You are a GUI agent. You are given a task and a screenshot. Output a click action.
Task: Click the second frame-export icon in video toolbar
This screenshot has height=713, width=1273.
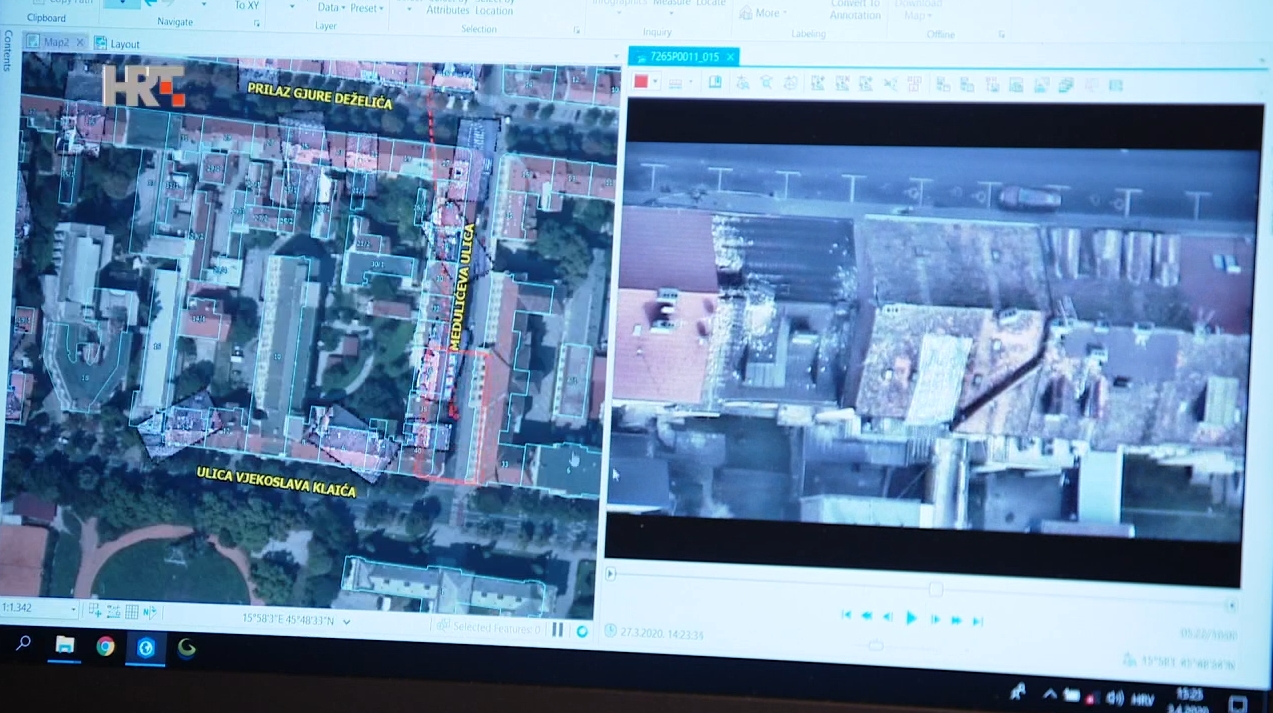click(843, 84)
